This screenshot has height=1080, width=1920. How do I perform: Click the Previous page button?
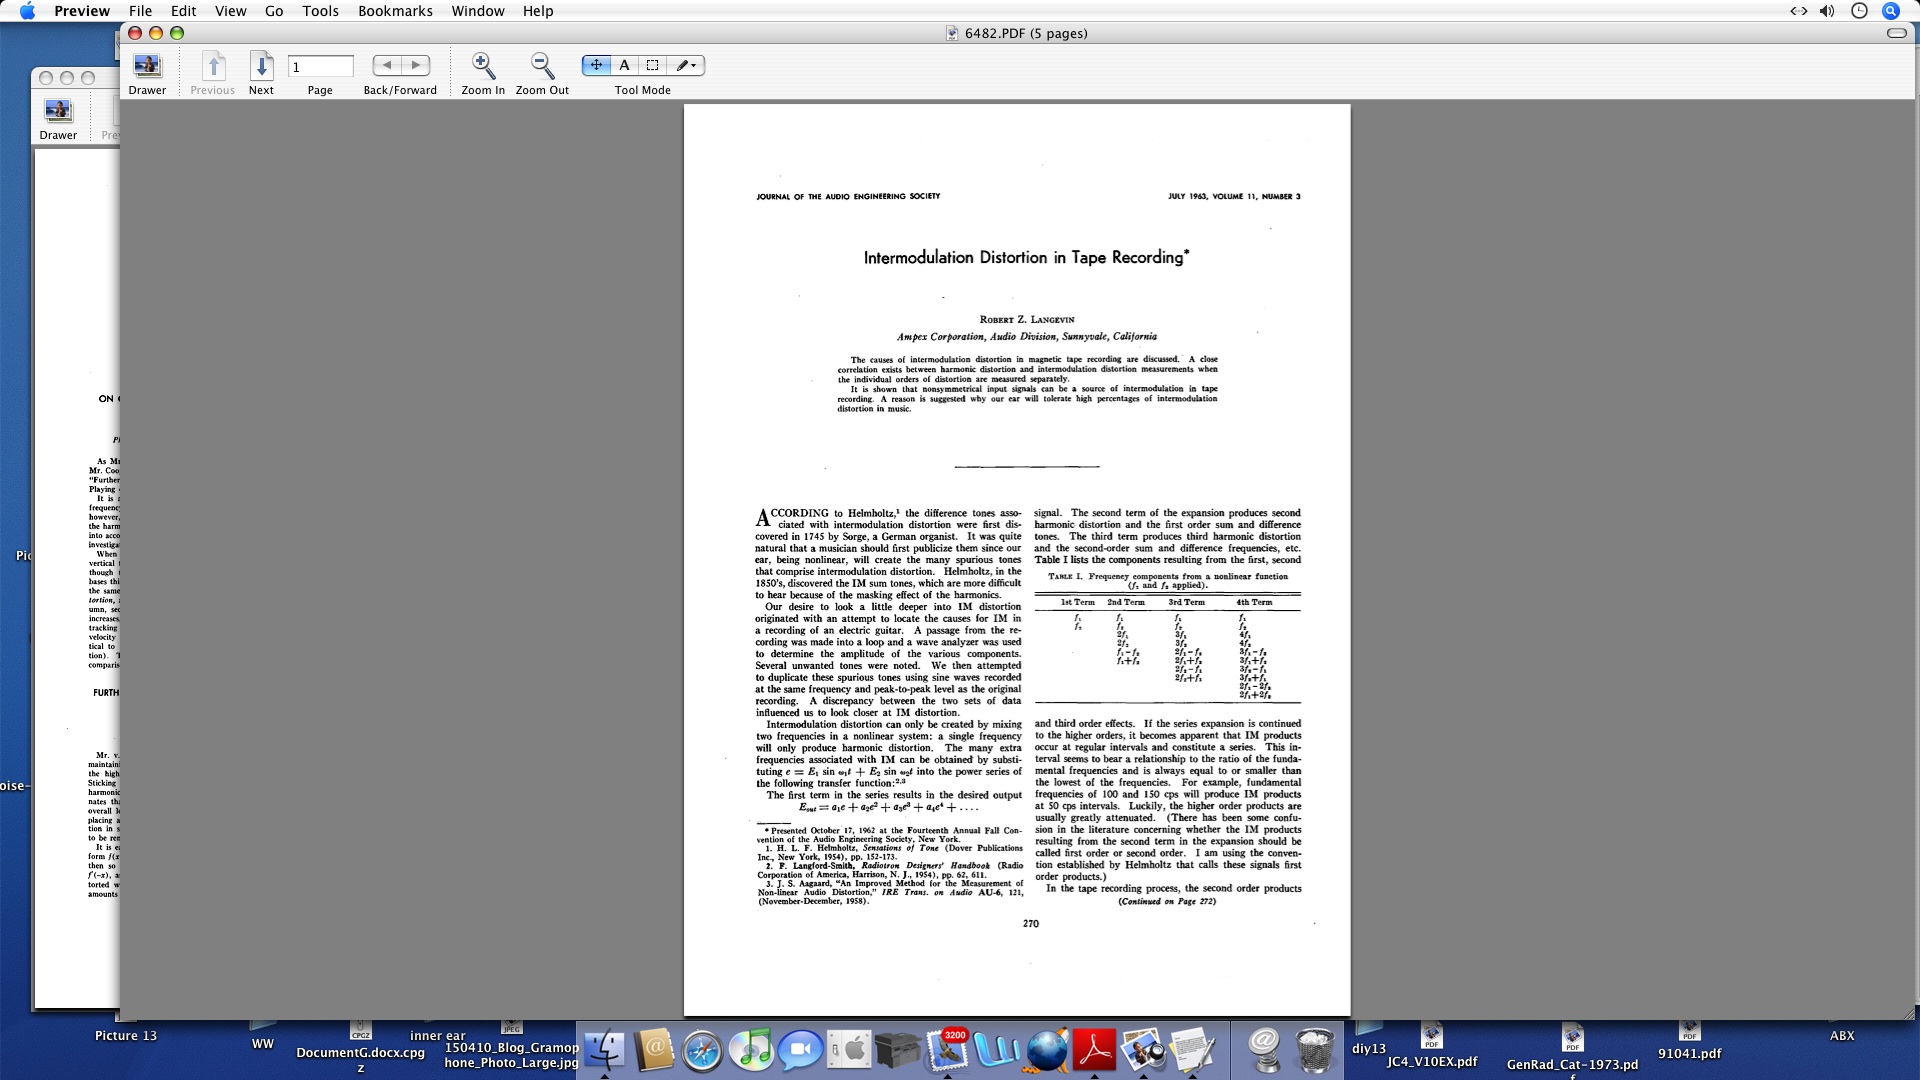213,66
